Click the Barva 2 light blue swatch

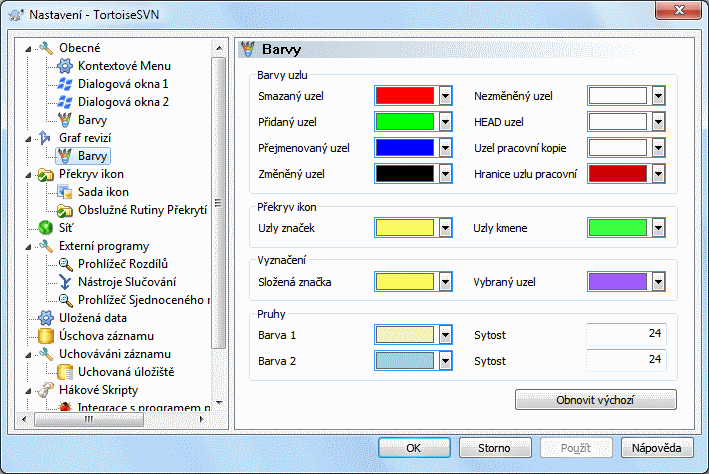click(x=405, y=361)
